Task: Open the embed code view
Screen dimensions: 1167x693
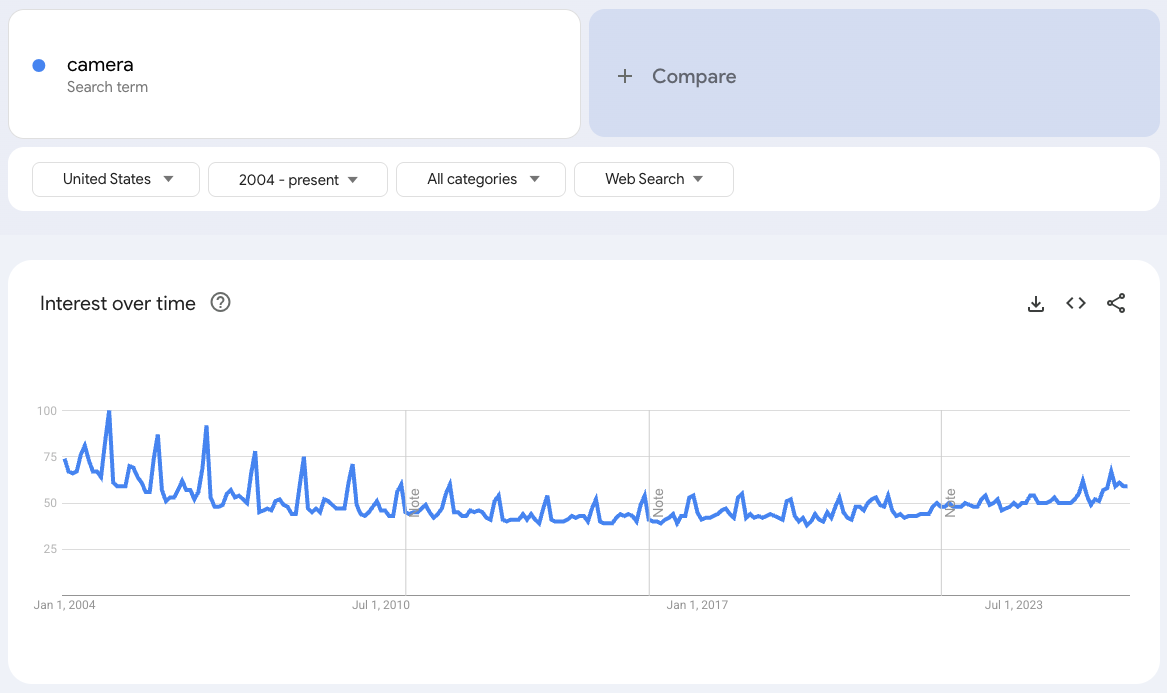Action: 1075,303
